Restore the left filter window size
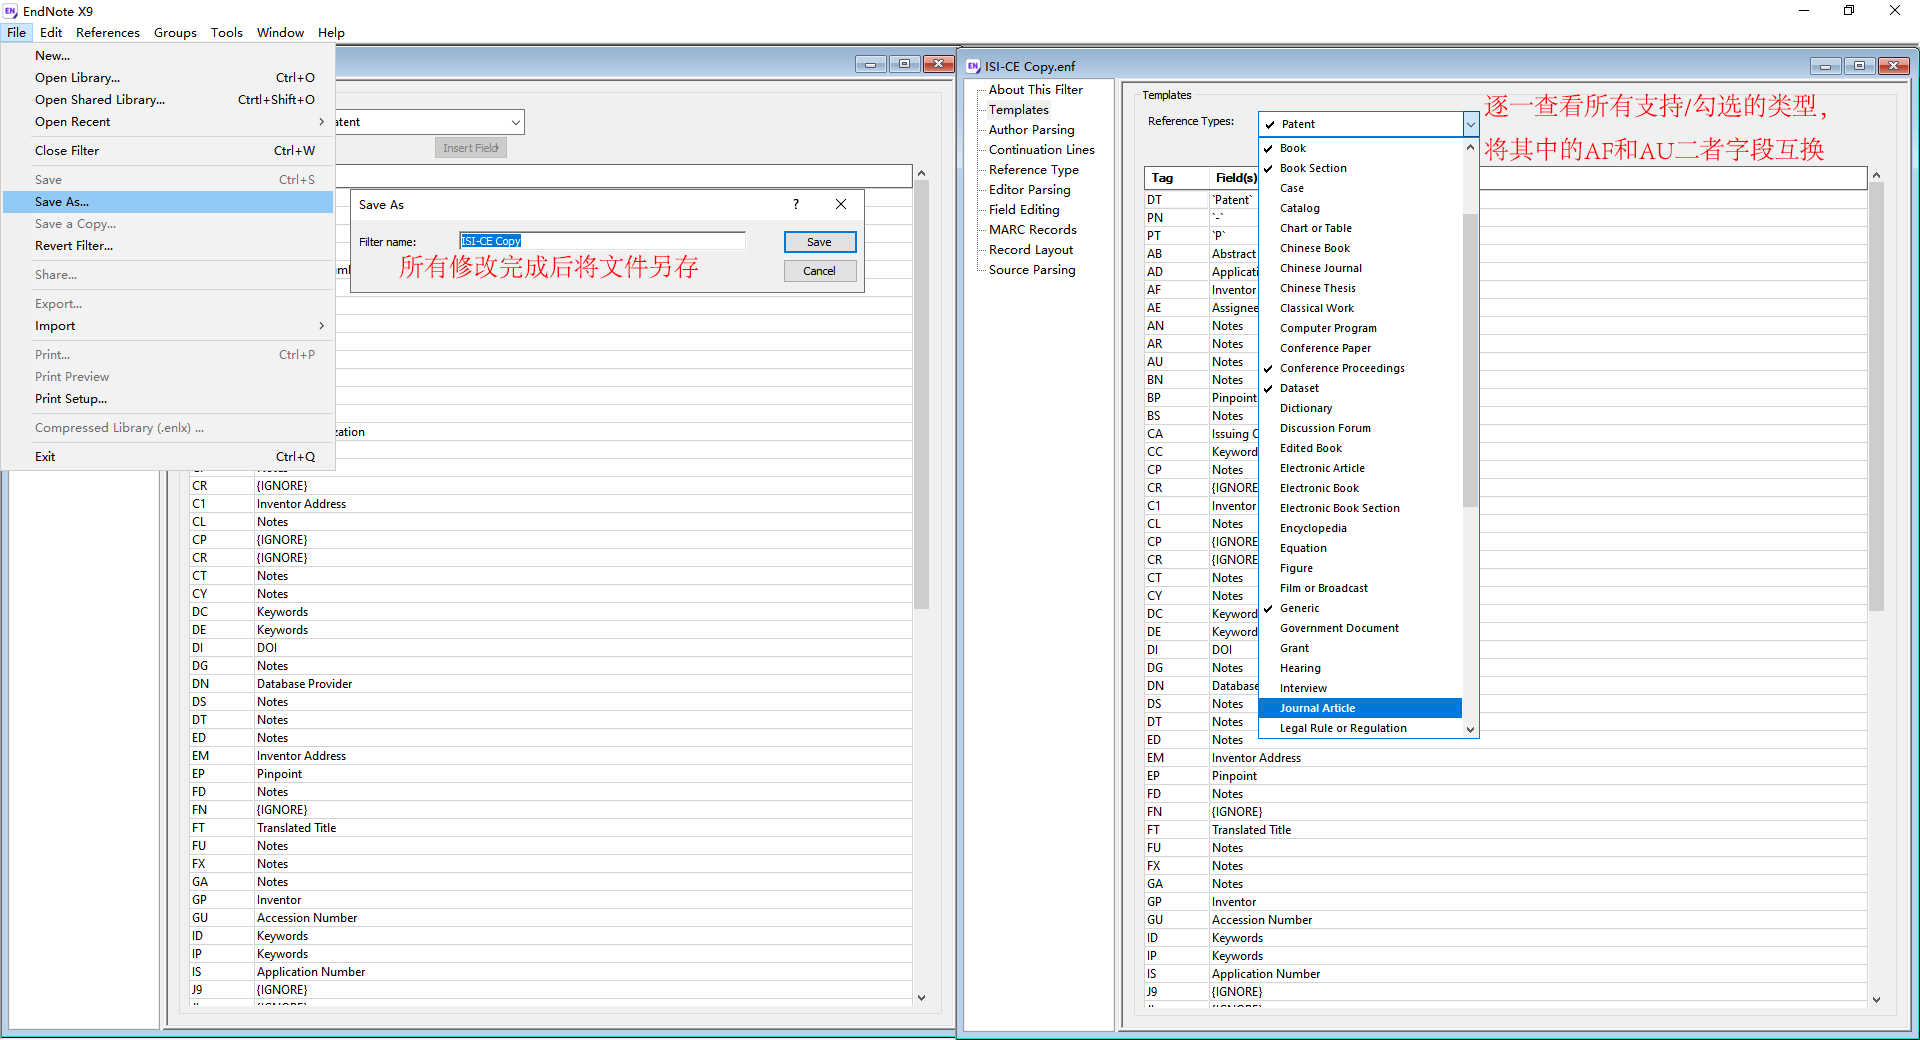 904,64
